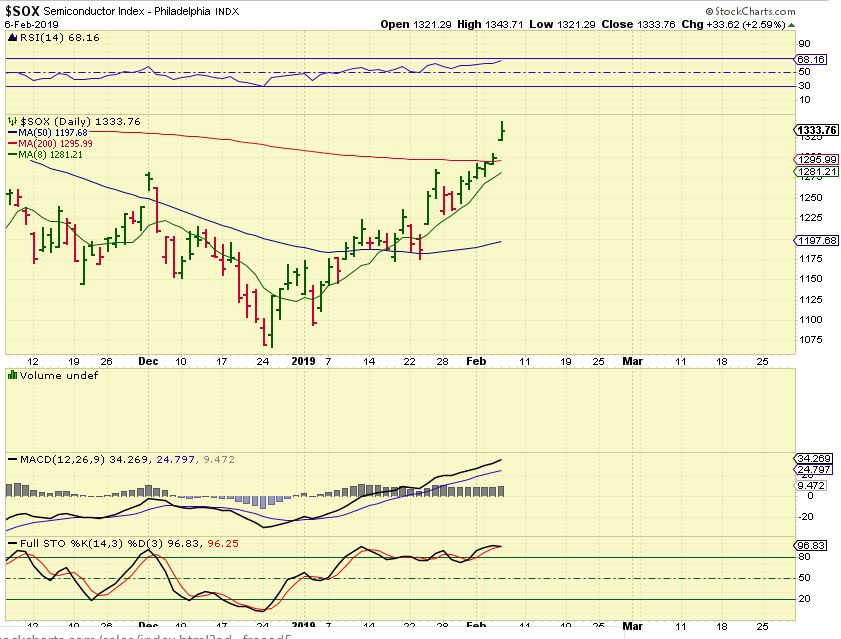This screenshot has width=841, height=639.
Task: Click 'Dec' on the price chart date axis
Action: 148,362
